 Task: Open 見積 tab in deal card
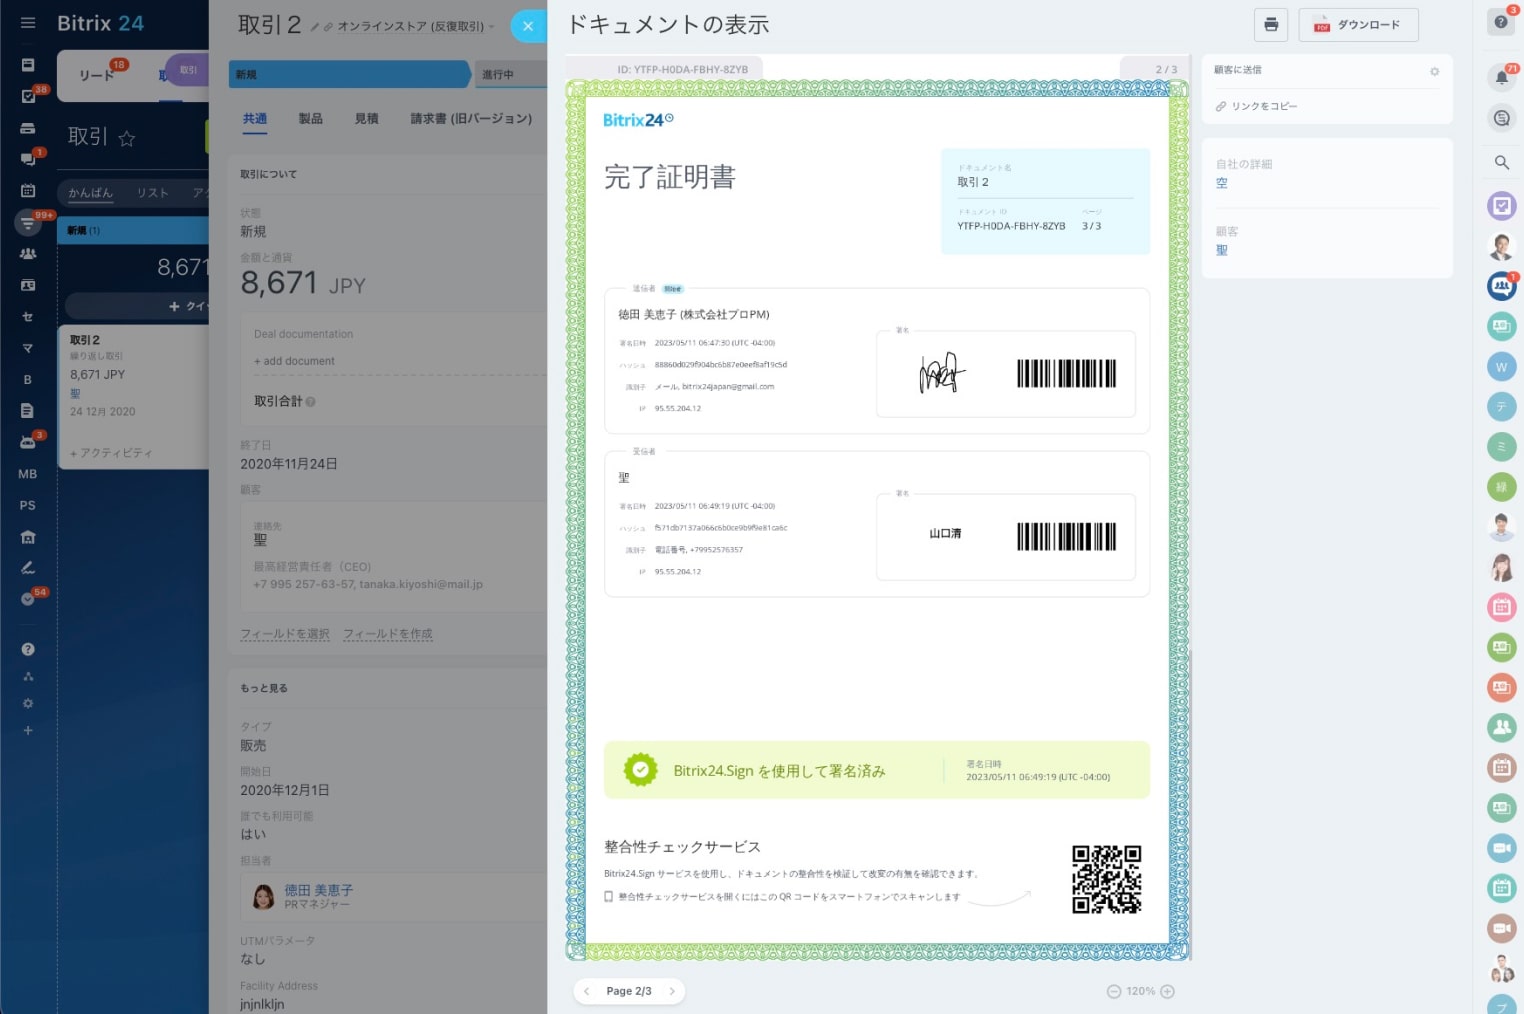pos(367,118)
